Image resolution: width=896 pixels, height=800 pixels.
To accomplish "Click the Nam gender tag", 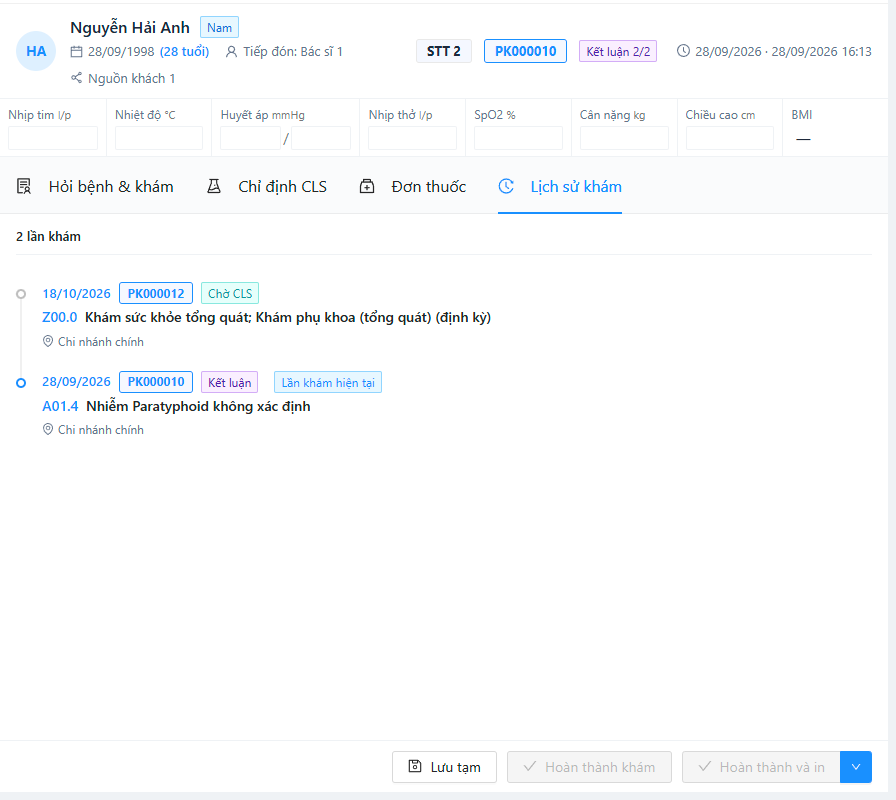I will (219, 27).
